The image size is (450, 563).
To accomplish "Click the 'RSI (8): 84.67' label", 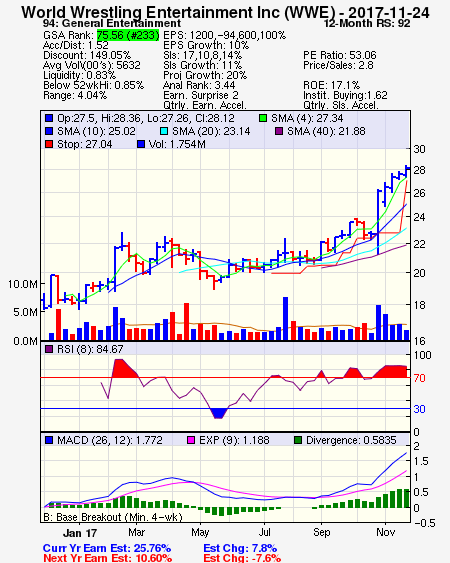I will click(90, 349).
